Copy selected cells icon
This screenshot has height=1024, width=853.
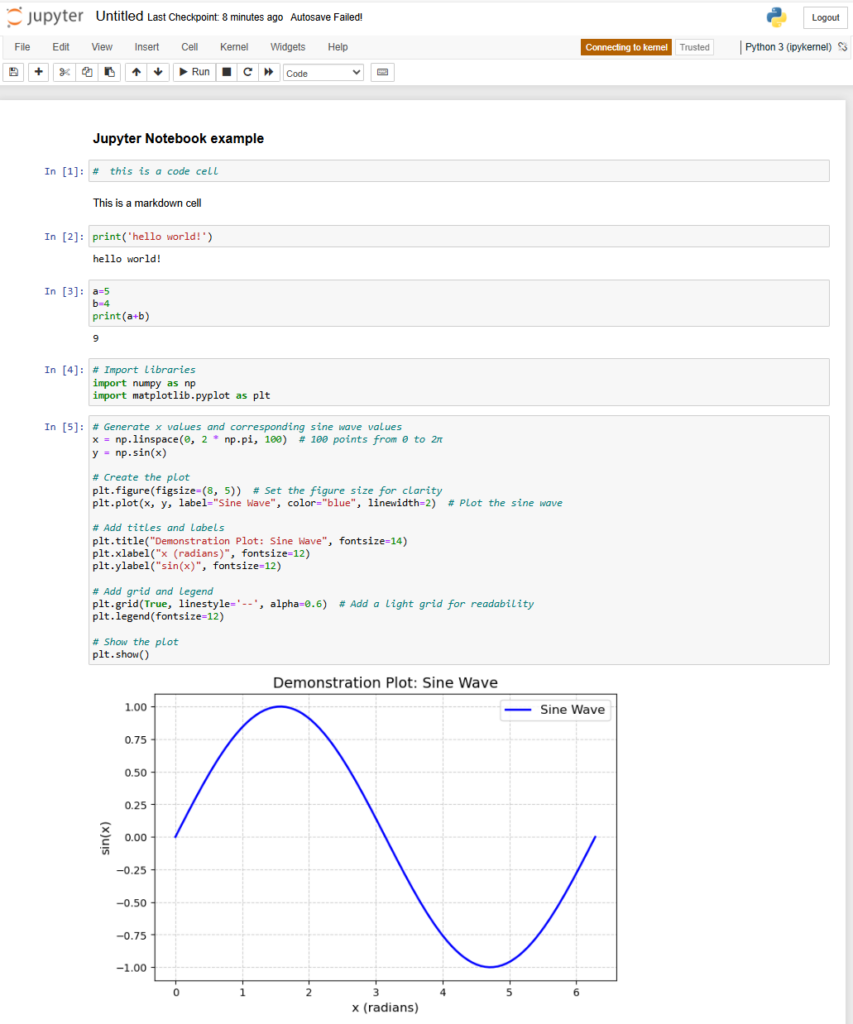[87, 72]
